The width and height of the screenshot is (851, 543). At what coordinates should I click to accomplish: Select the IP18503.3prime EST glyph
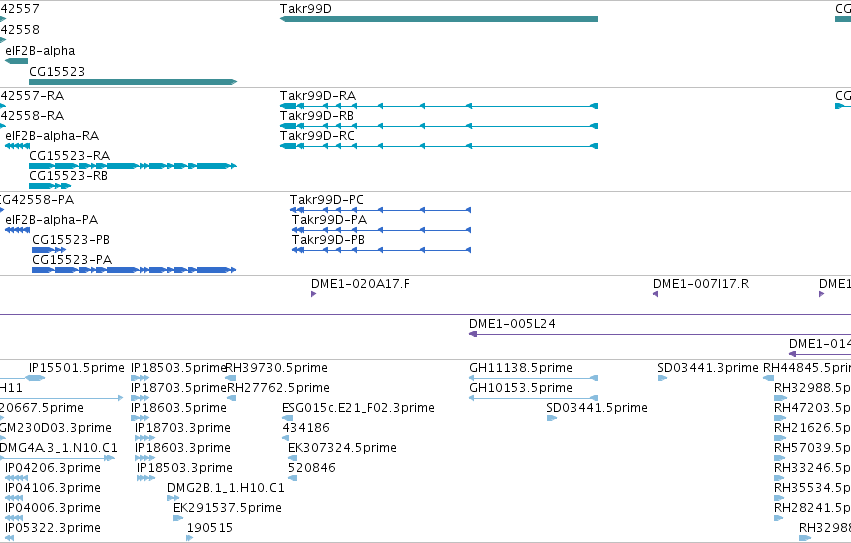tap(146, 478)
